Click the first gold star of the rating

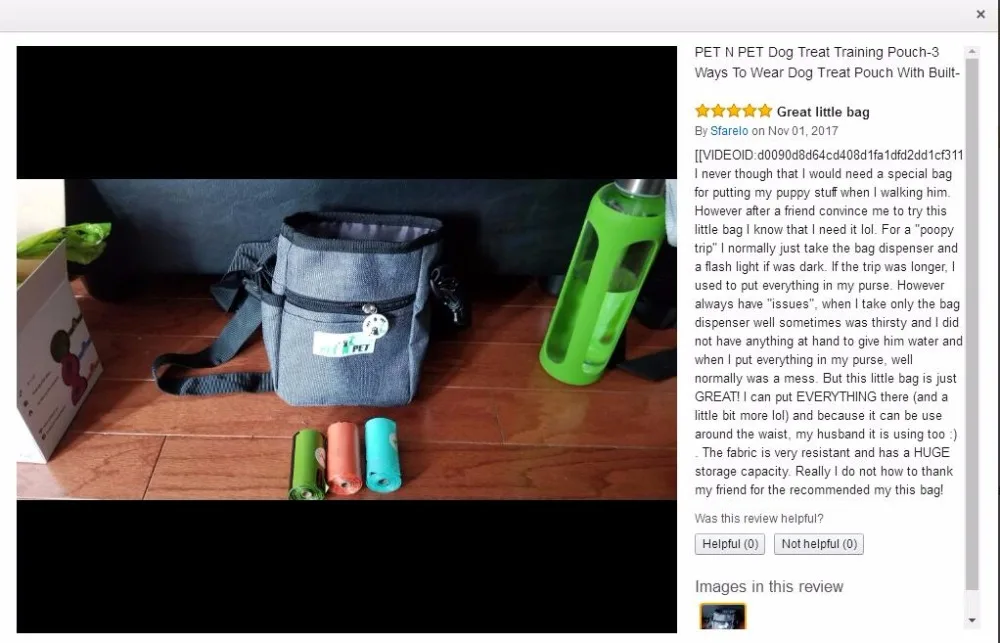(702, 111)
